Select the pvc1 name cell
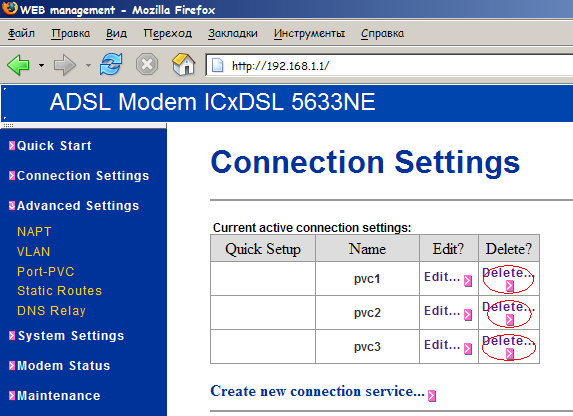573x416 pixels. [x=367, y=279]
